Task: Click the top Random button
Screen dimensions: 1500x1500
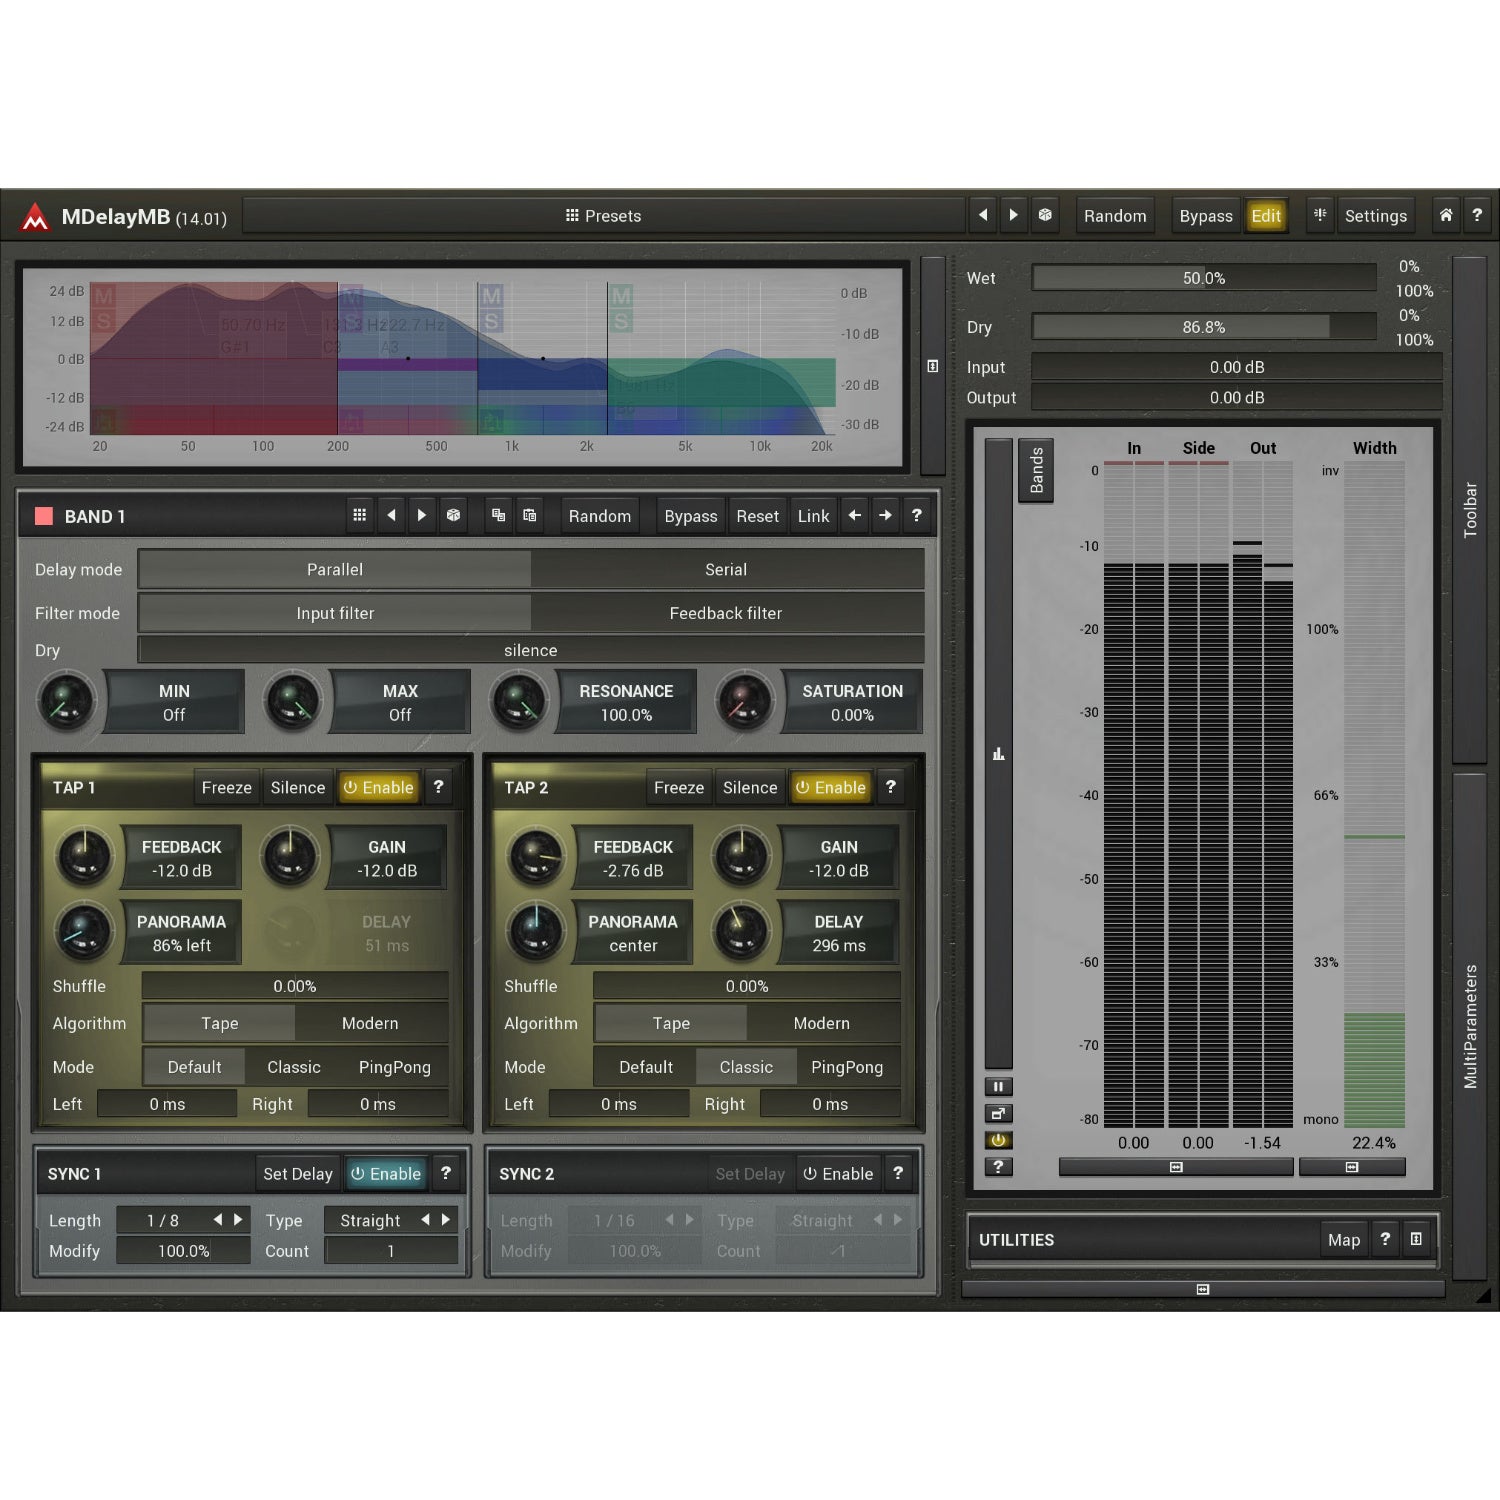Action: [1115, 215]
